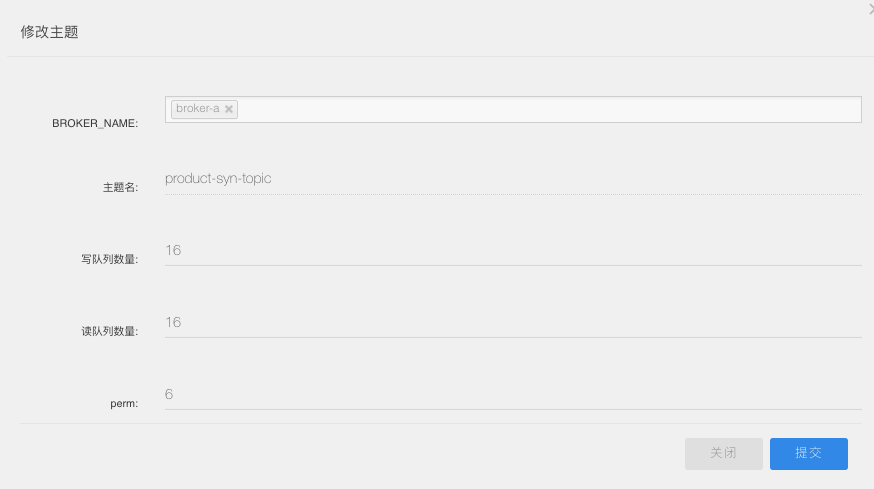Click the dialog header area beside 修改主题
874x489 pixels.
click(446, 32)
